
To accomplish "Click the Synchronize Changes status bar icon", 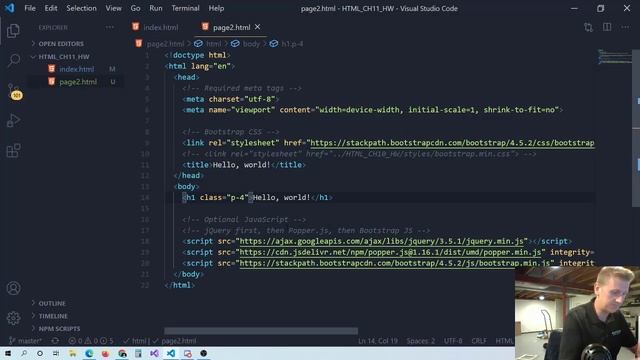I will pyautogui.click(x=55, y=340).
